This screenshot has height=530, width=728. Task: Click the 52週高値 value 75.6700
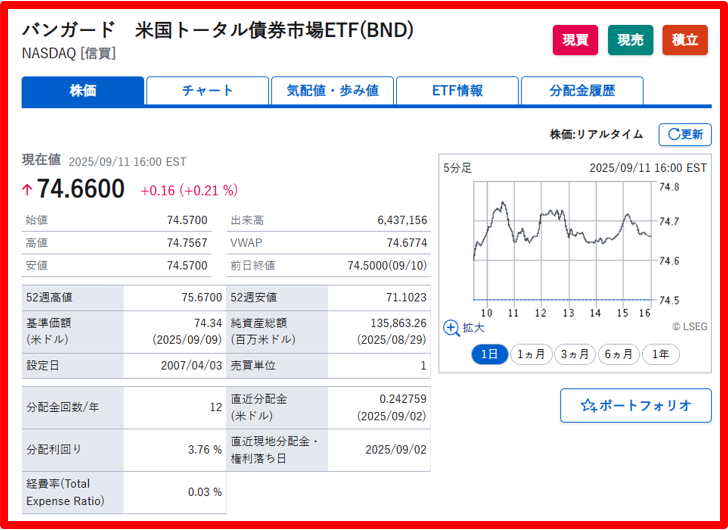[x=202, y=297]
